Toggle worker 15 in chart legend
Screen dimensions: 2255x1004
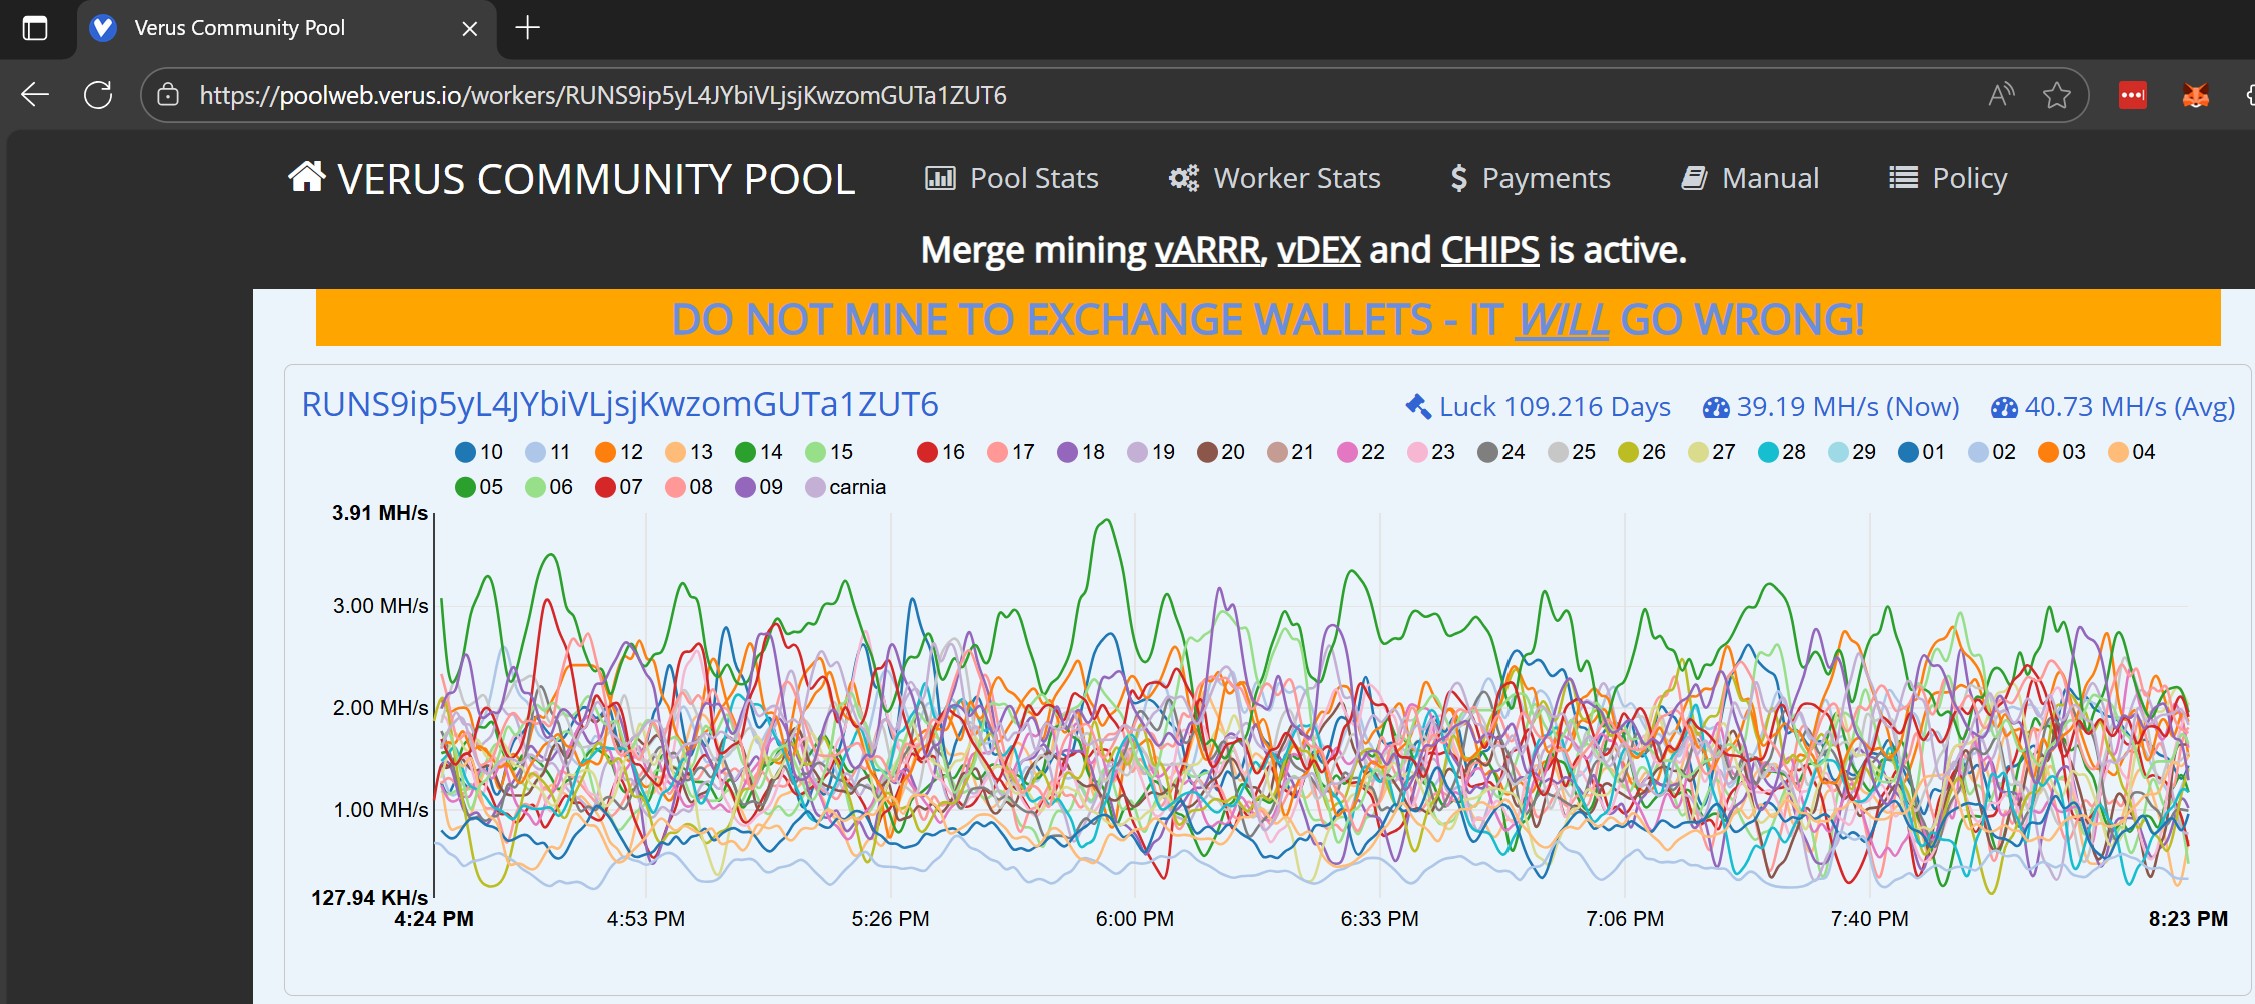829,452
